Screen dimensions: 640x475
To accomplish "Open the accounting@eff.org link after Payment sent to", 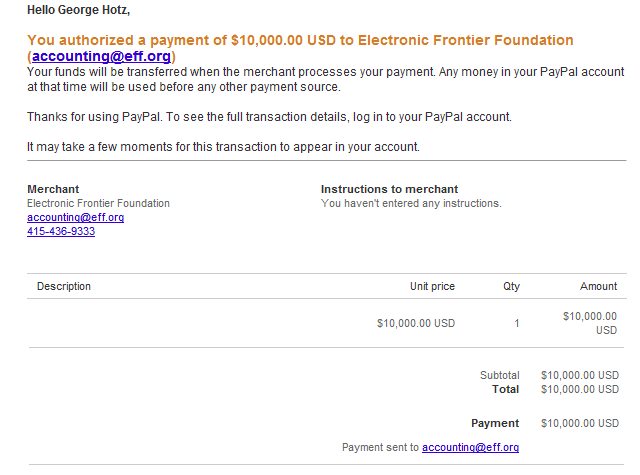I will (x=470, y=448).
